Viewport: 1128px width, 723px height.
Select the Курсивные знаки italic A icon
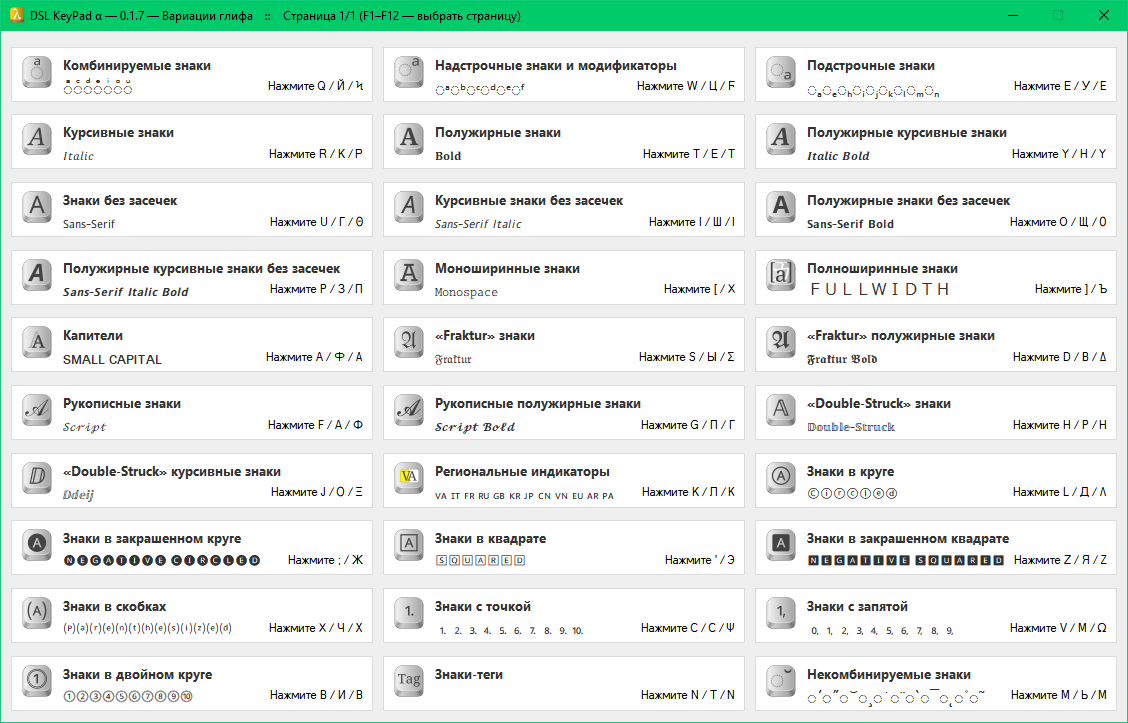[37, 140]
